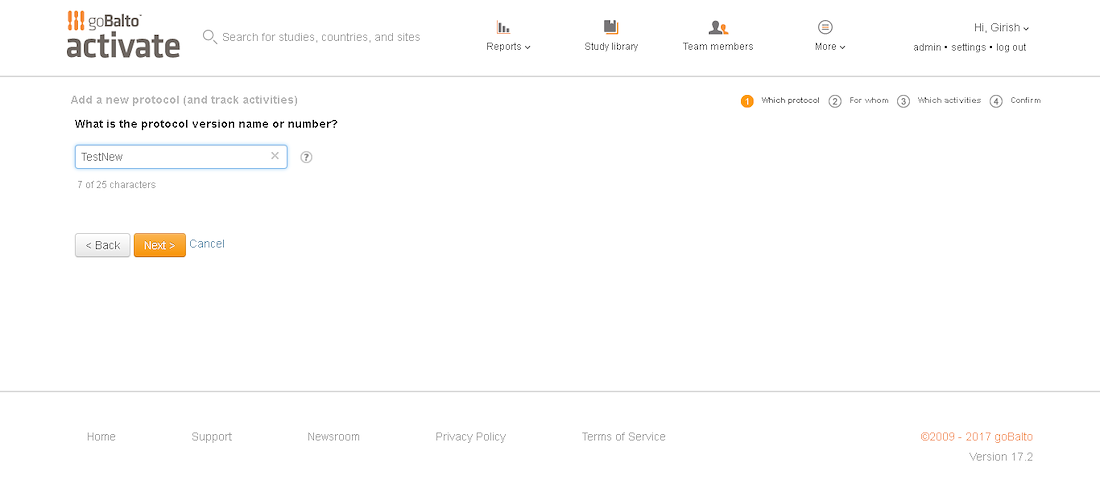This screenshot has width=1100, height=496.
Task: Expand the Reports dropdown
Action: coord(508,47)
